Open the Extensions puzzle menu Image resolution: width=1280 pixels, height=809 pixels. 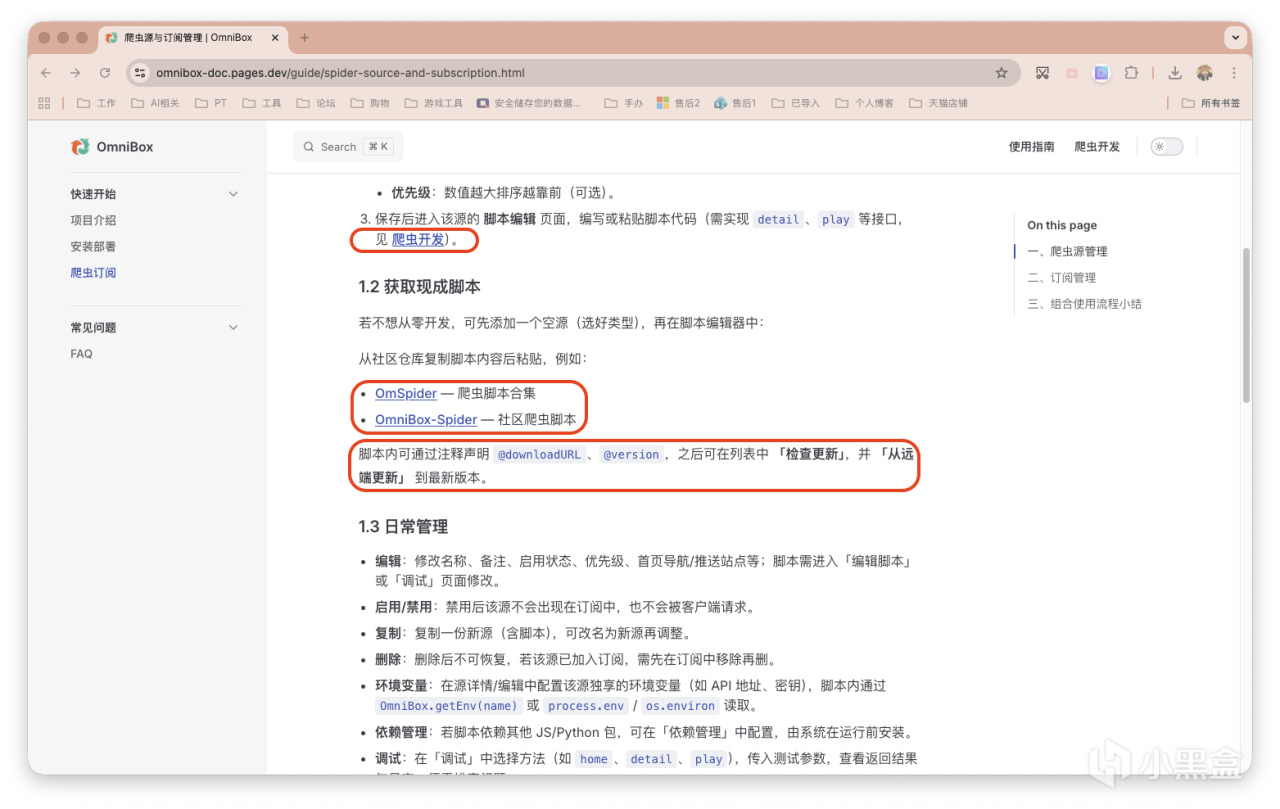1131,73
